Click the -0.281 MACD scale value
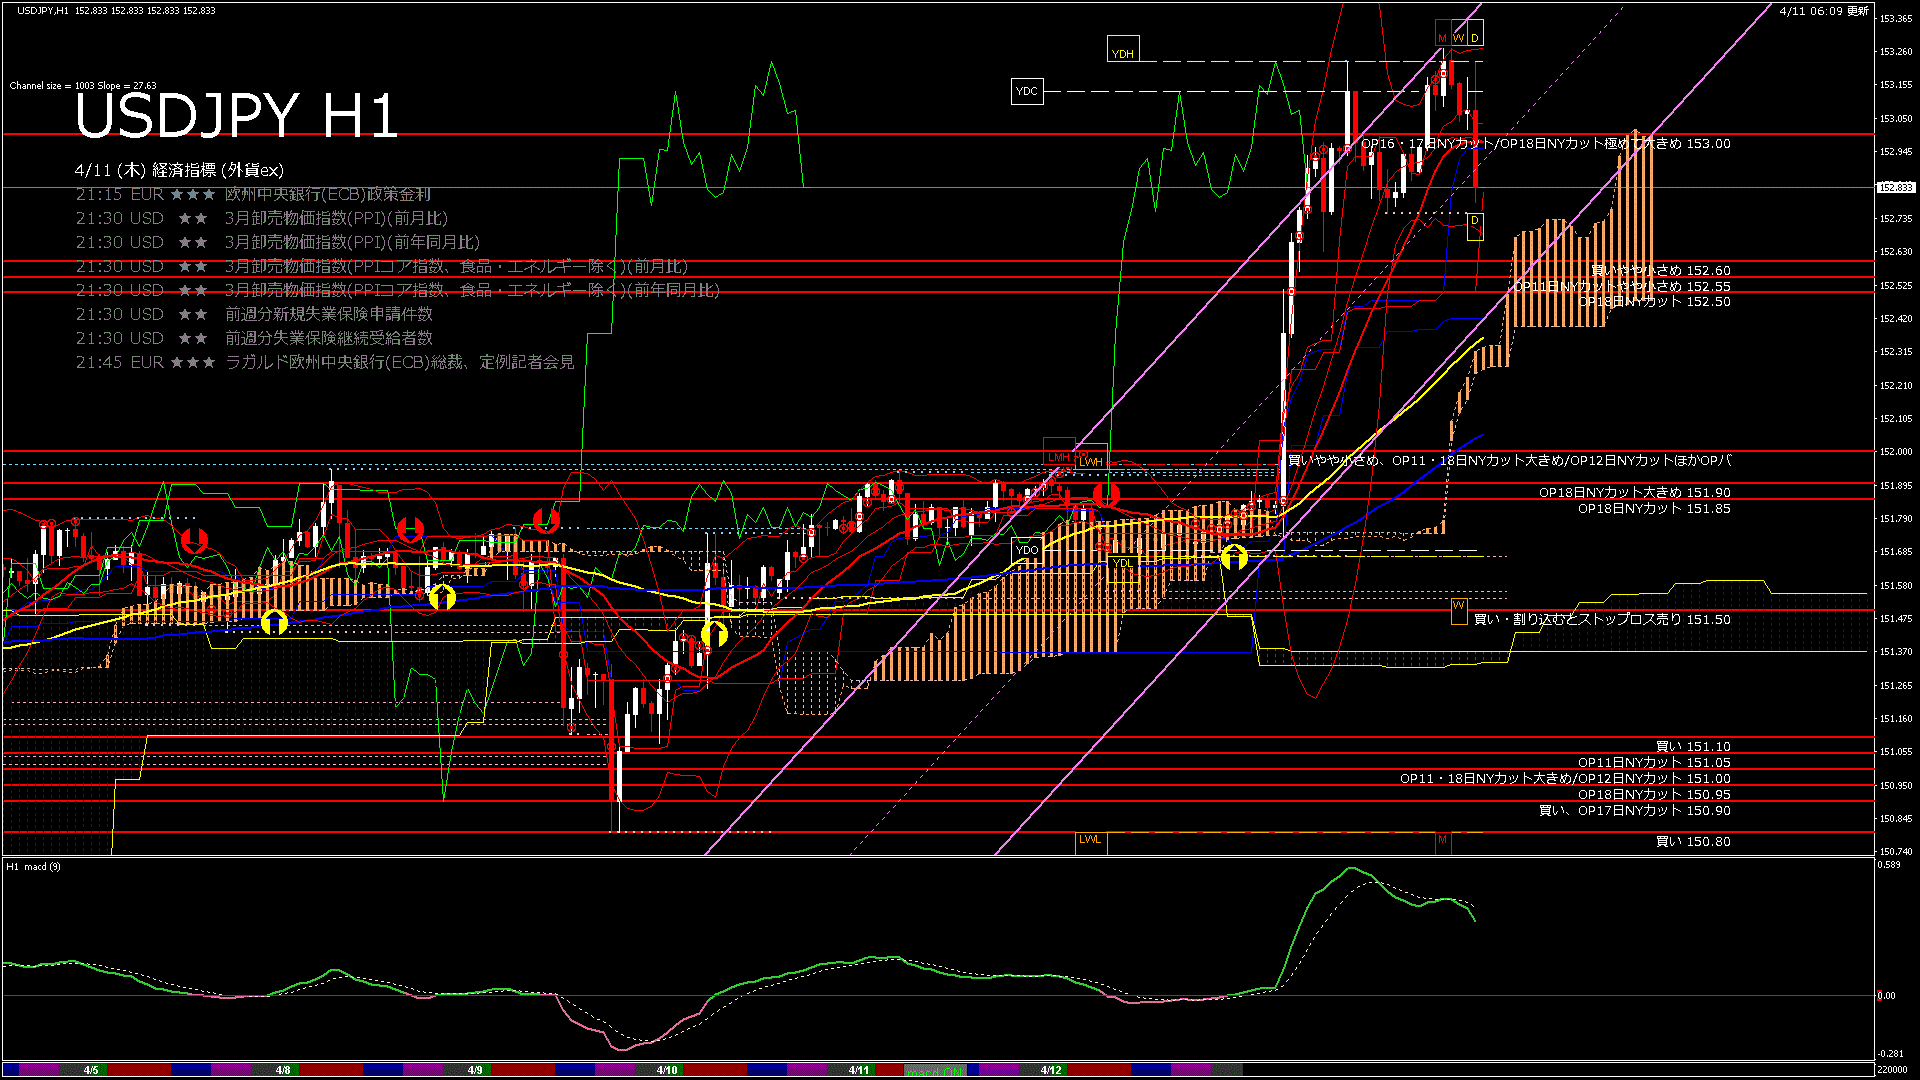This screenshot has height=1080, width=1920. click(x=1891, y=1053)
